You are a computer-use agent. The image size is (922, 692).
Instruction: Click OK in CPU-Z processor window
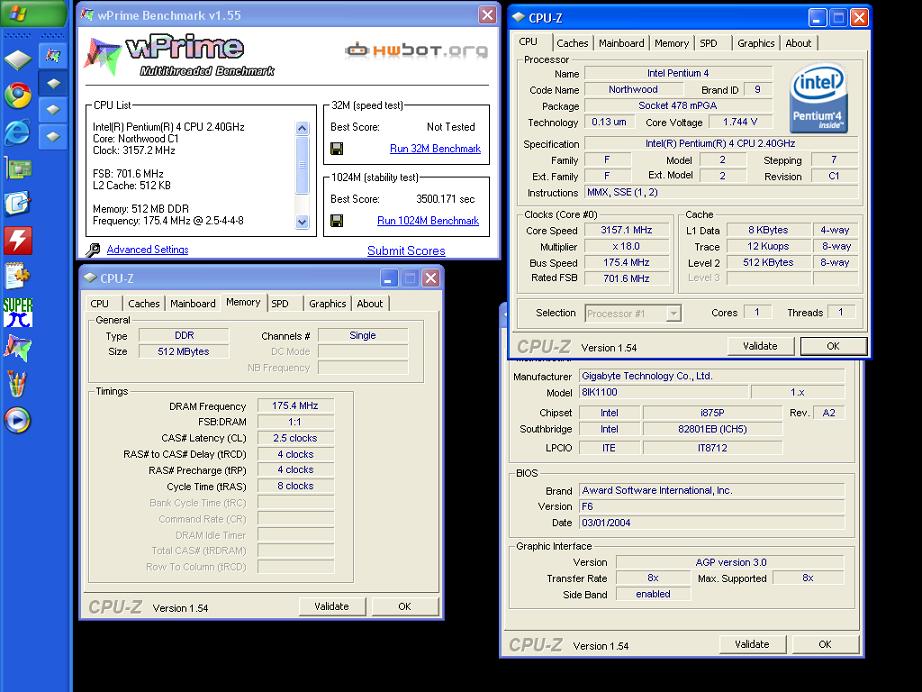833,346
